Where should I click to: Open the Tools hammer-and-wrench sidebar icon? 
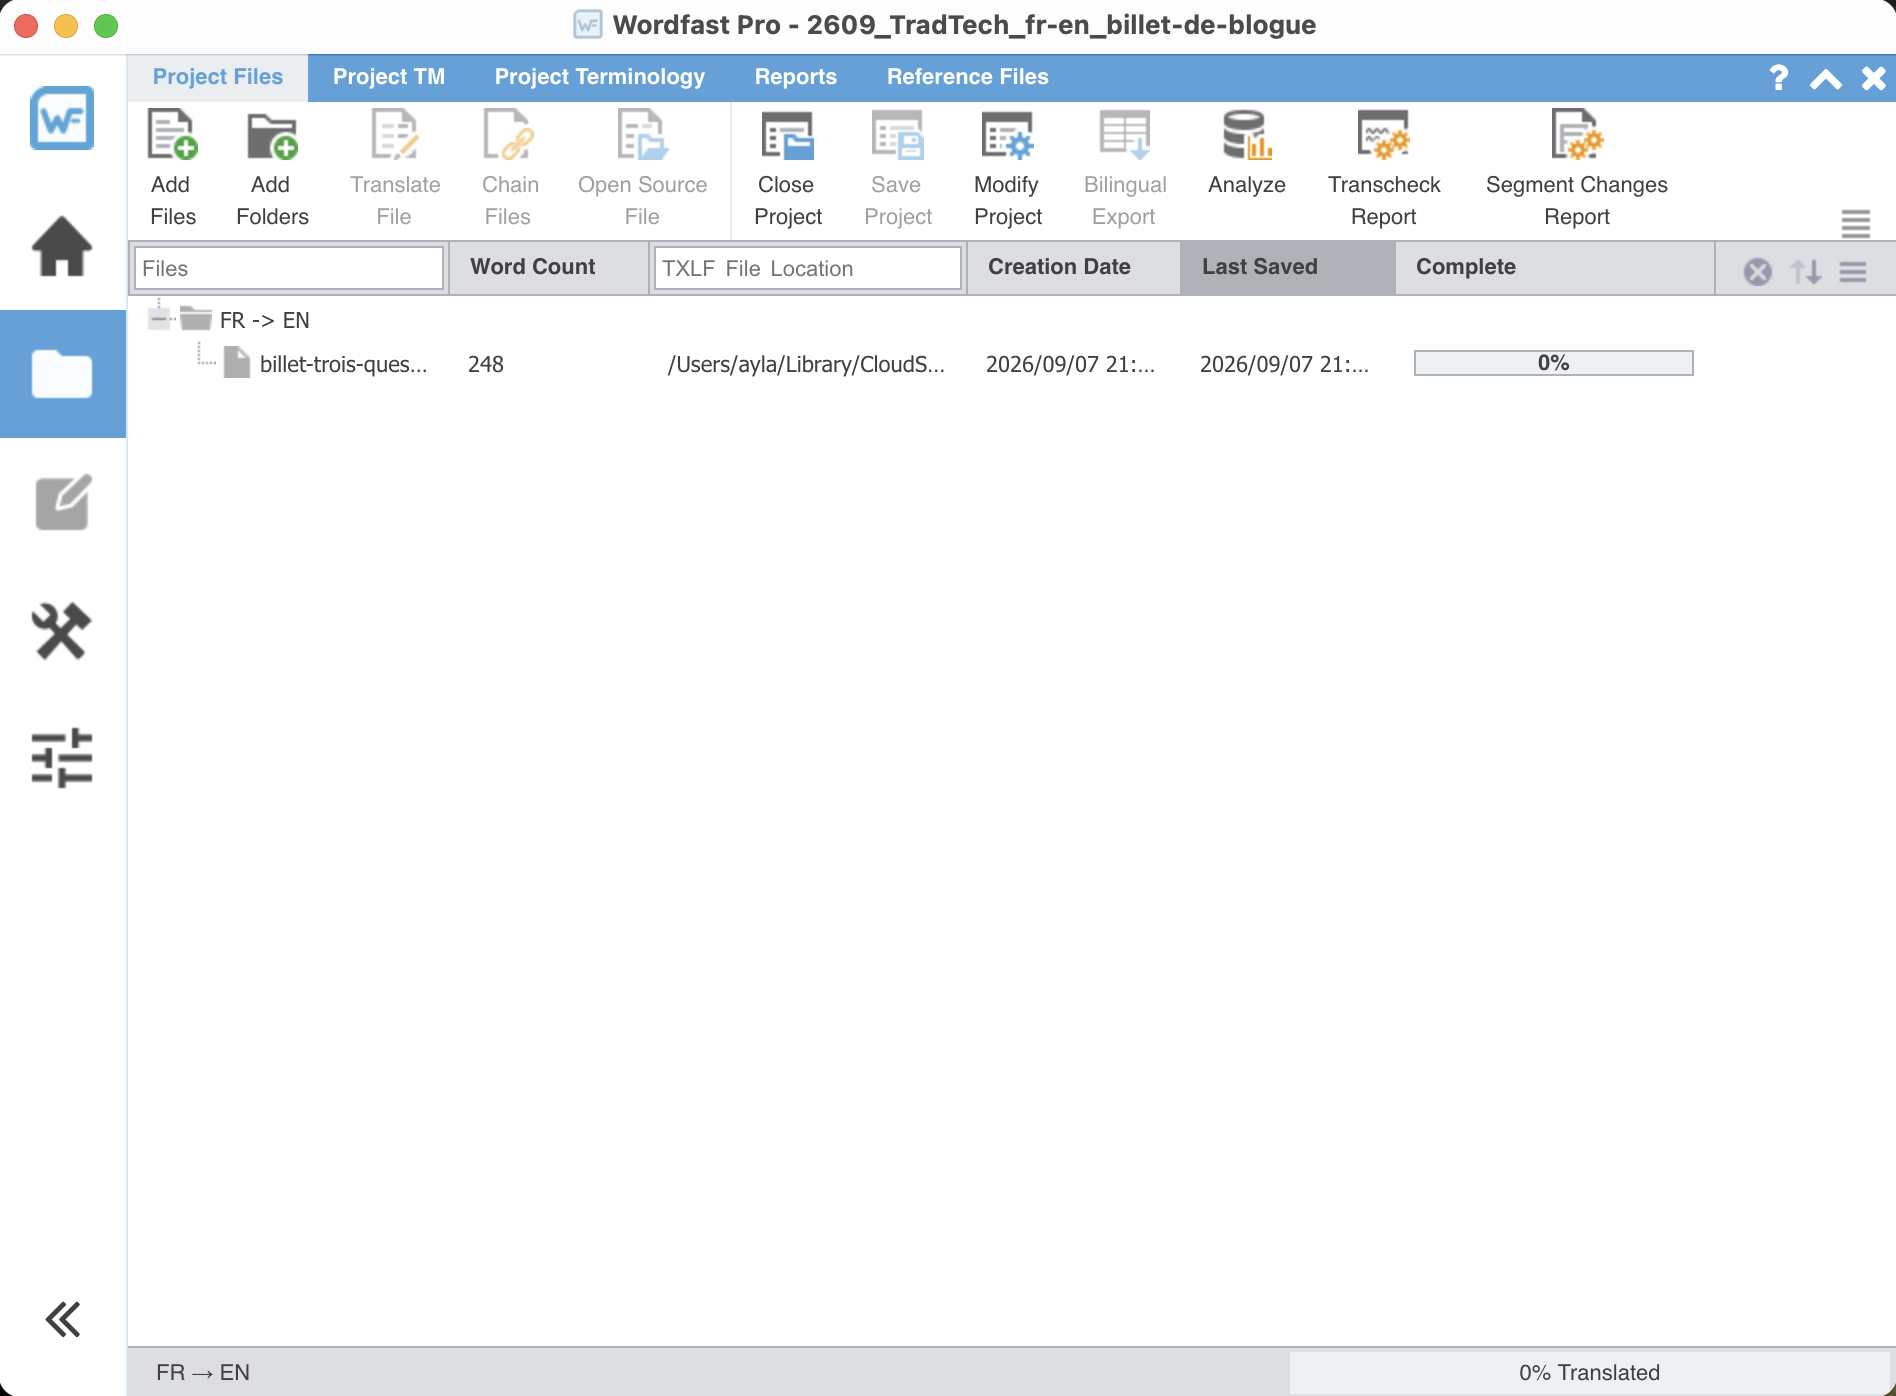[x=62, y=630]
